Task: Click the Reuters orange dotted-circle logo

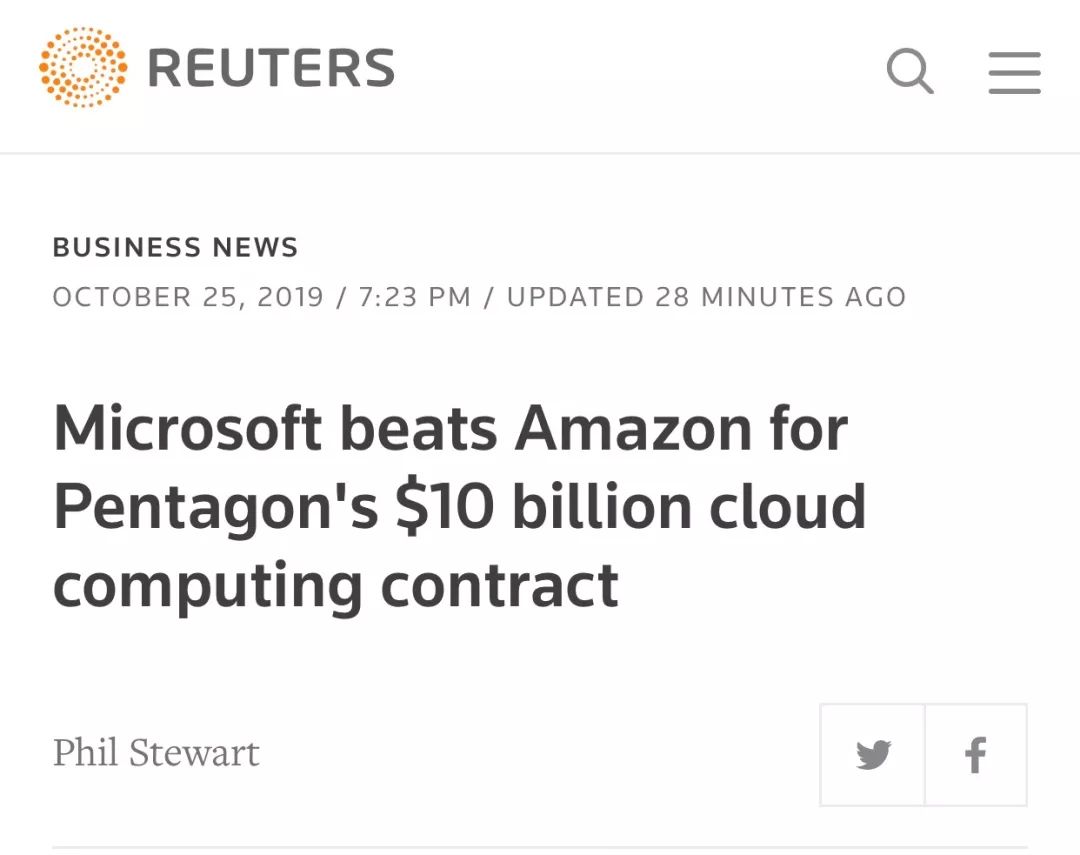Action: click(x=83, y=68)
